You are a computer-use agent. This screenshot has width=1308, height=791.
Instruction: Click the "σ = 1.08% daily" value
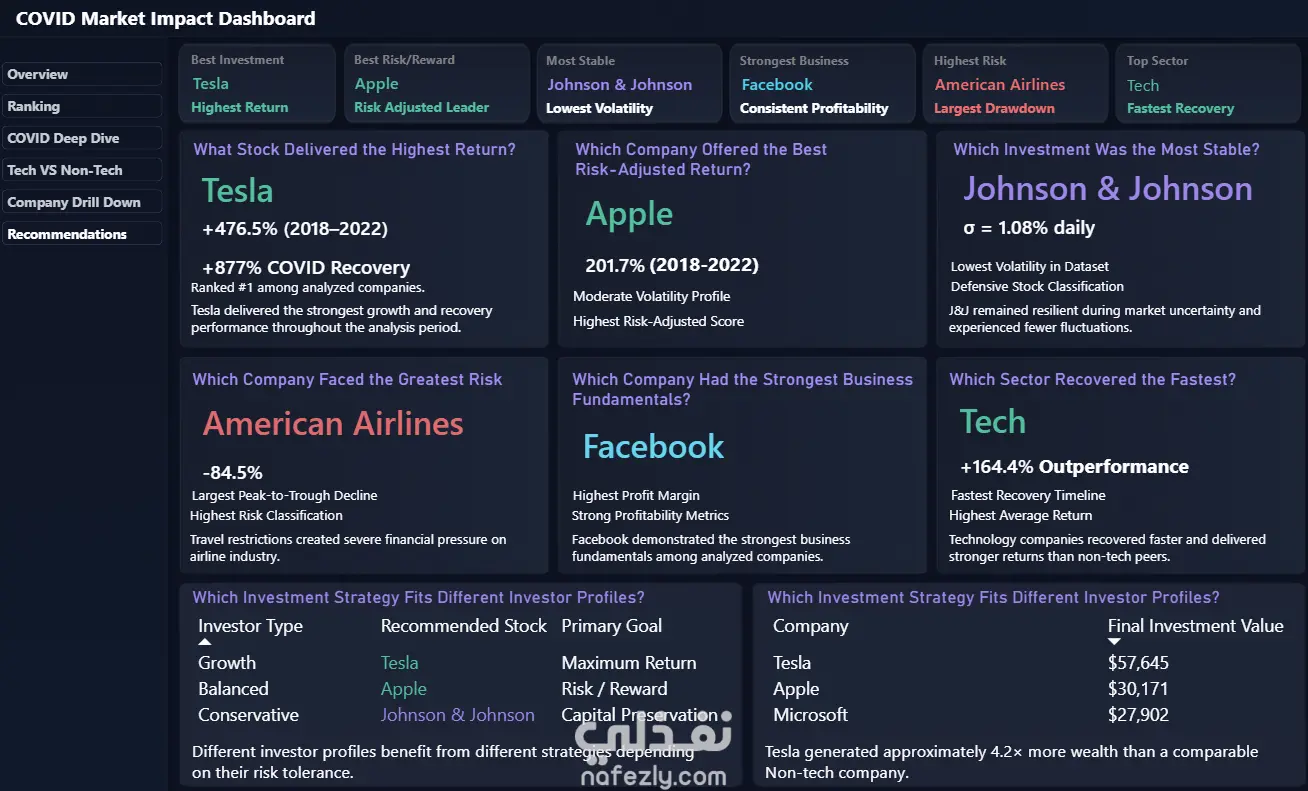click(1029, 228)
